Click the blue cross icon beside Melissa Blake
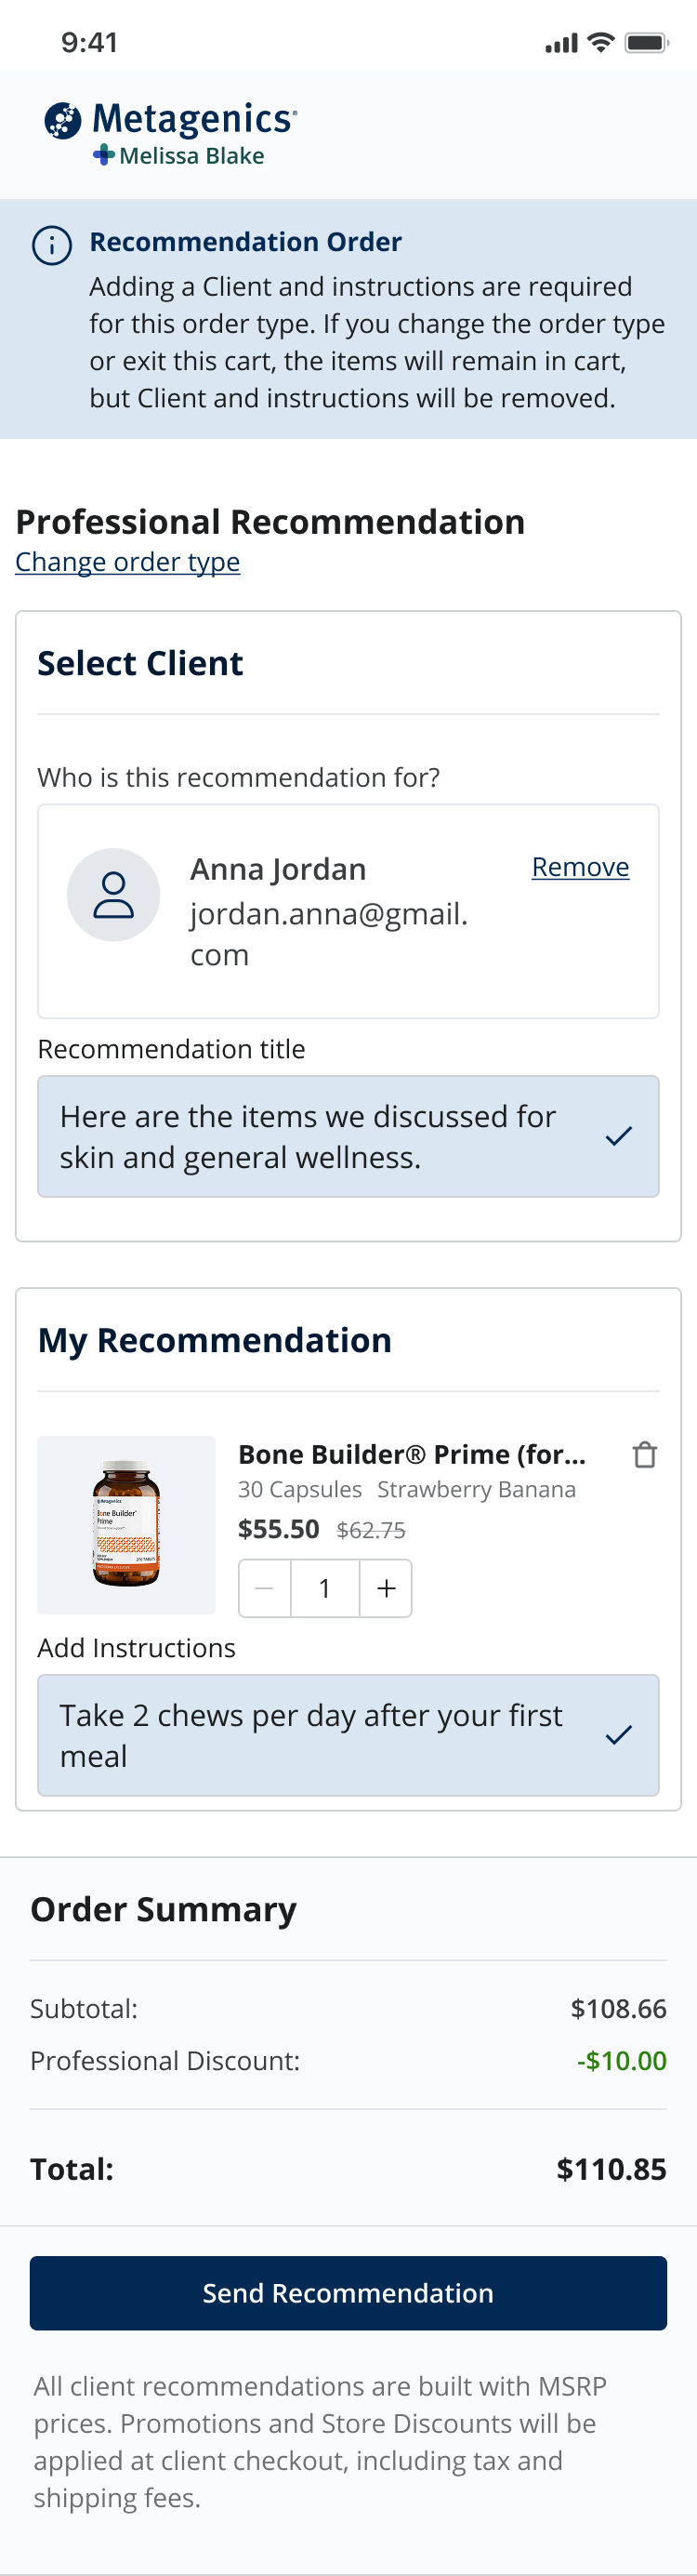 coord(104,155)
